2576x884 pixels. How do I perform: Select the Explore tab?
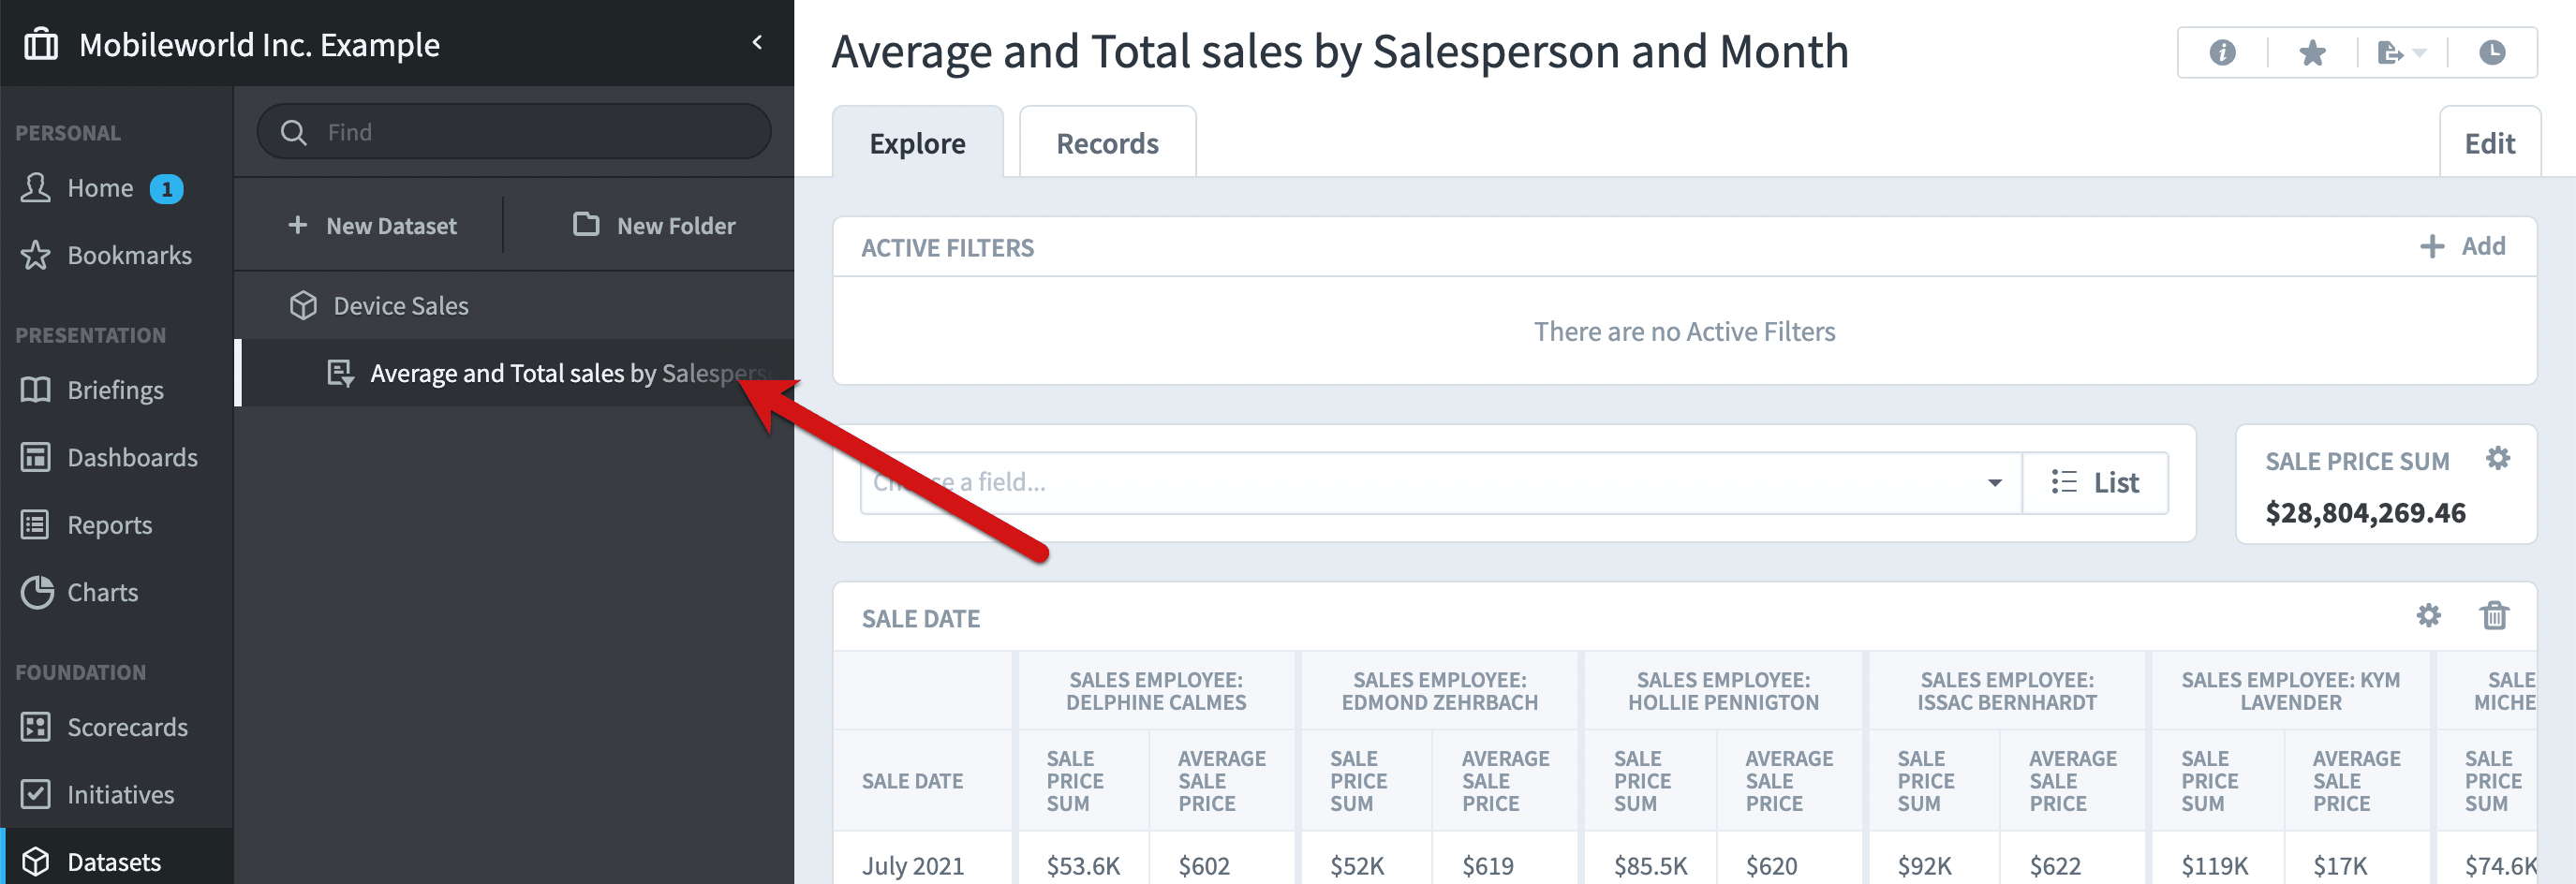(917, 143)
